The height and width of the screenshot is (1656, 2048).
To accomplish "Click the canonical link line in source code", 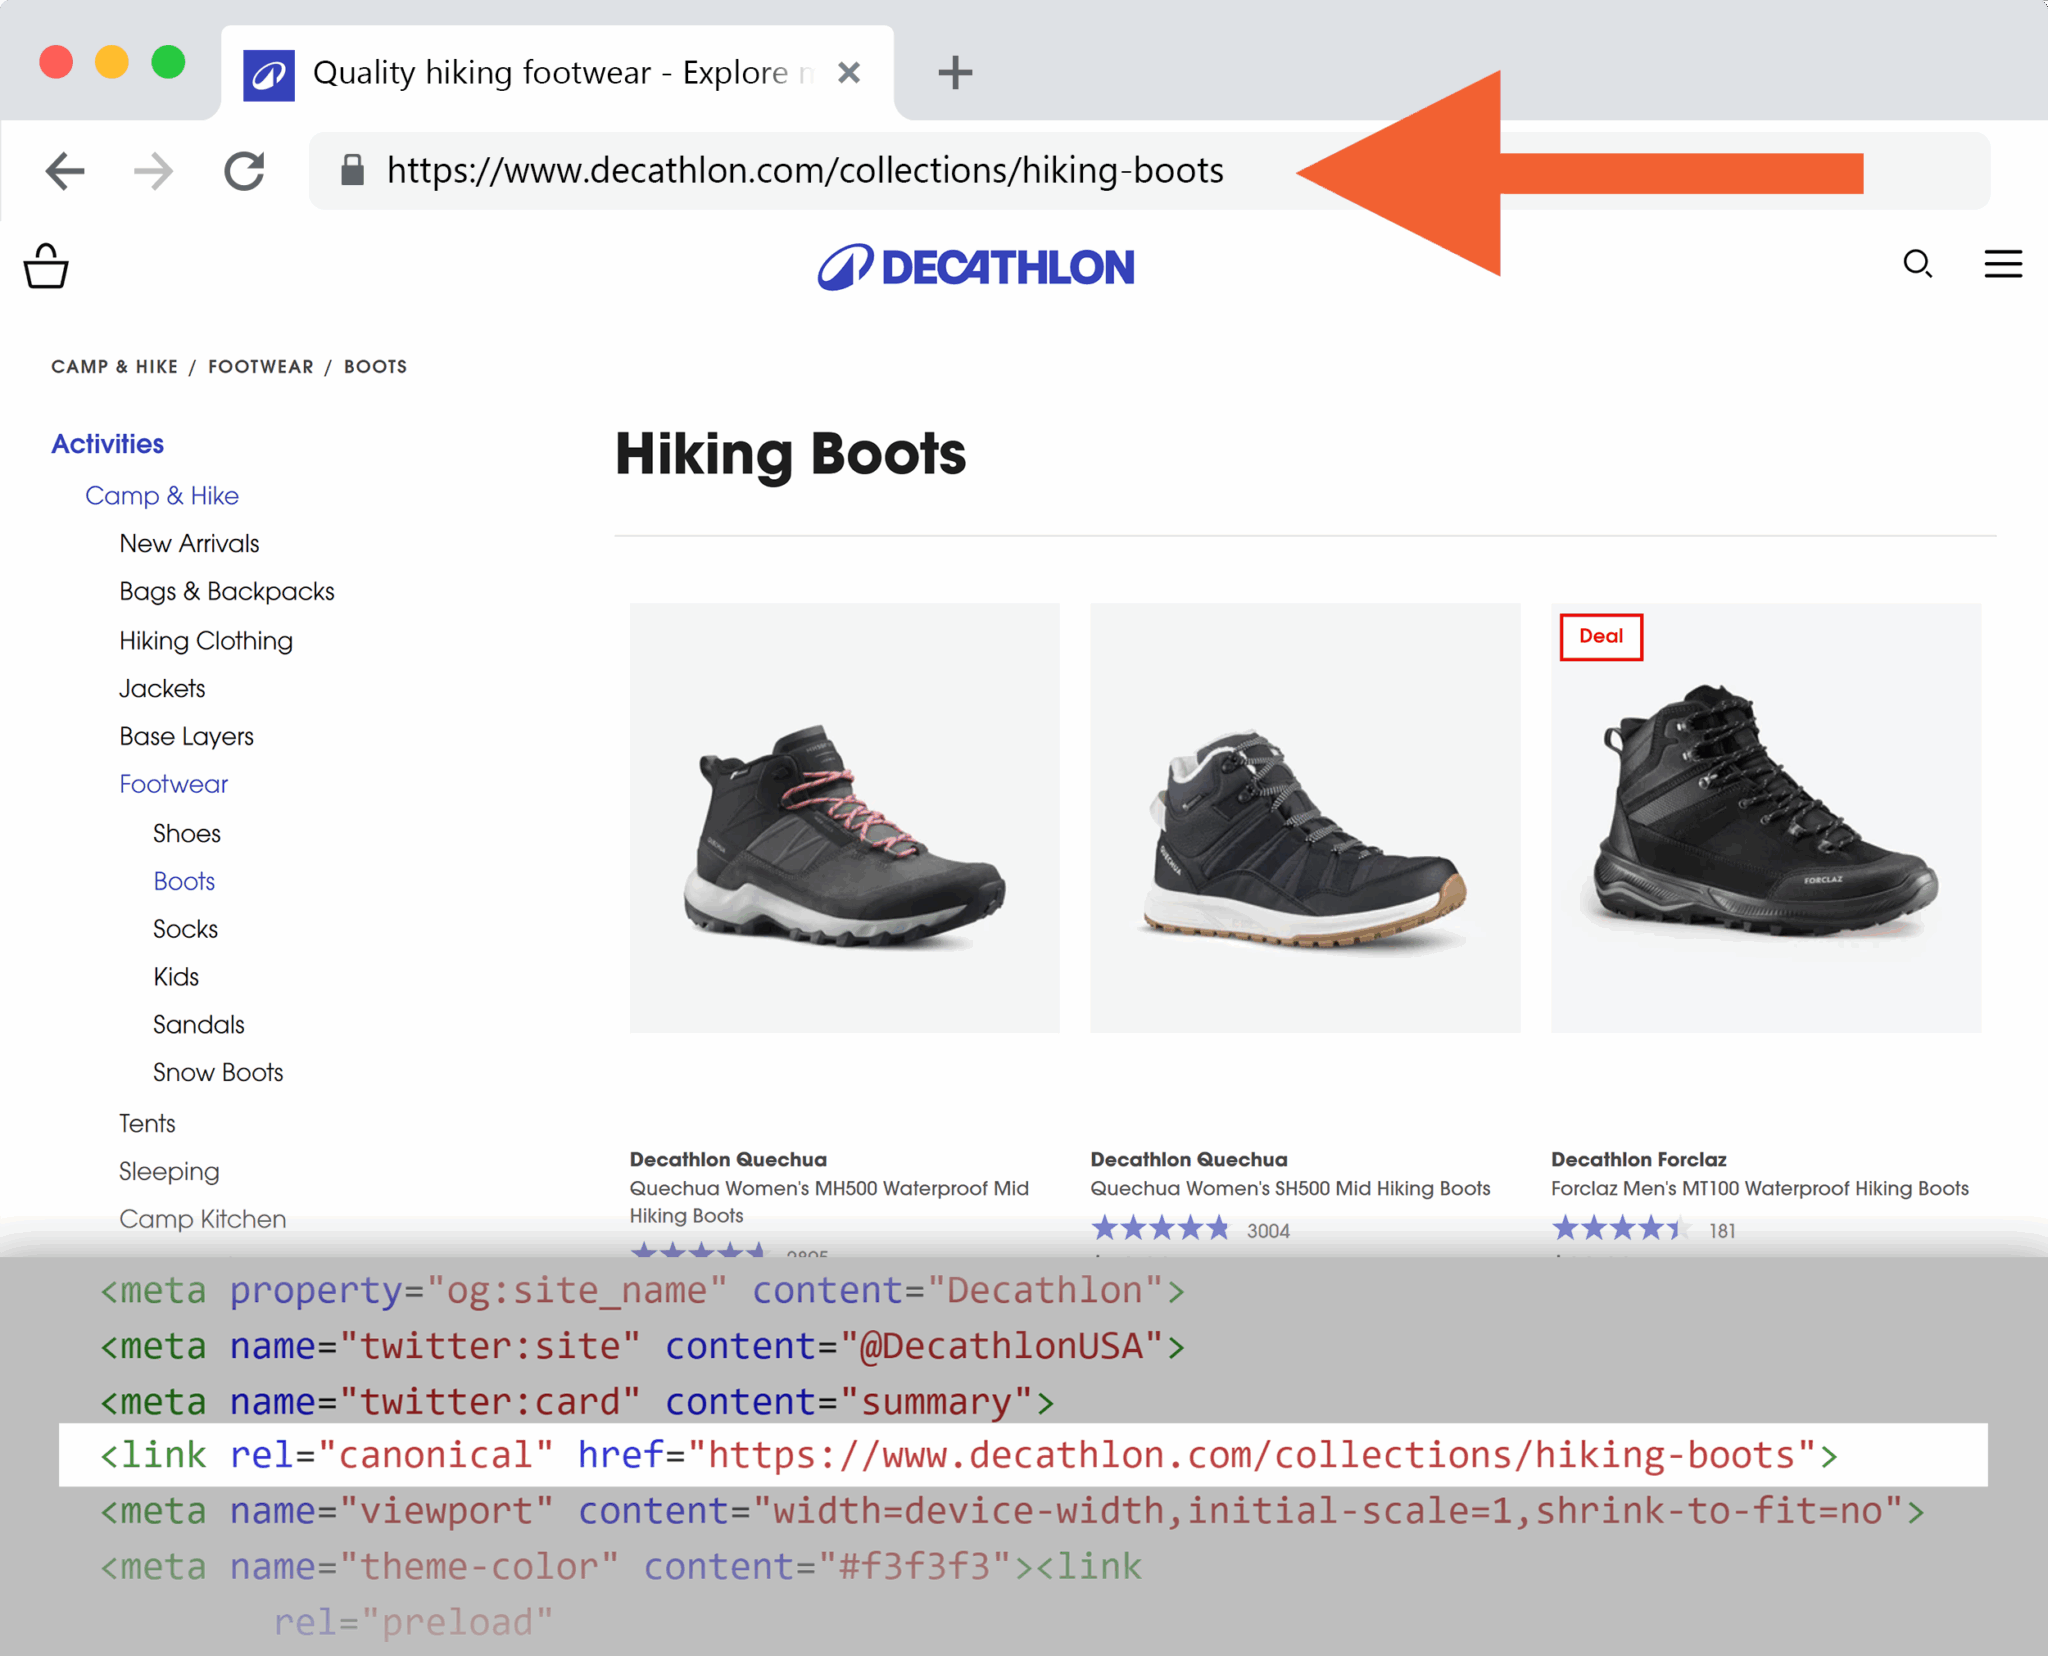I will point(1023,1456).
